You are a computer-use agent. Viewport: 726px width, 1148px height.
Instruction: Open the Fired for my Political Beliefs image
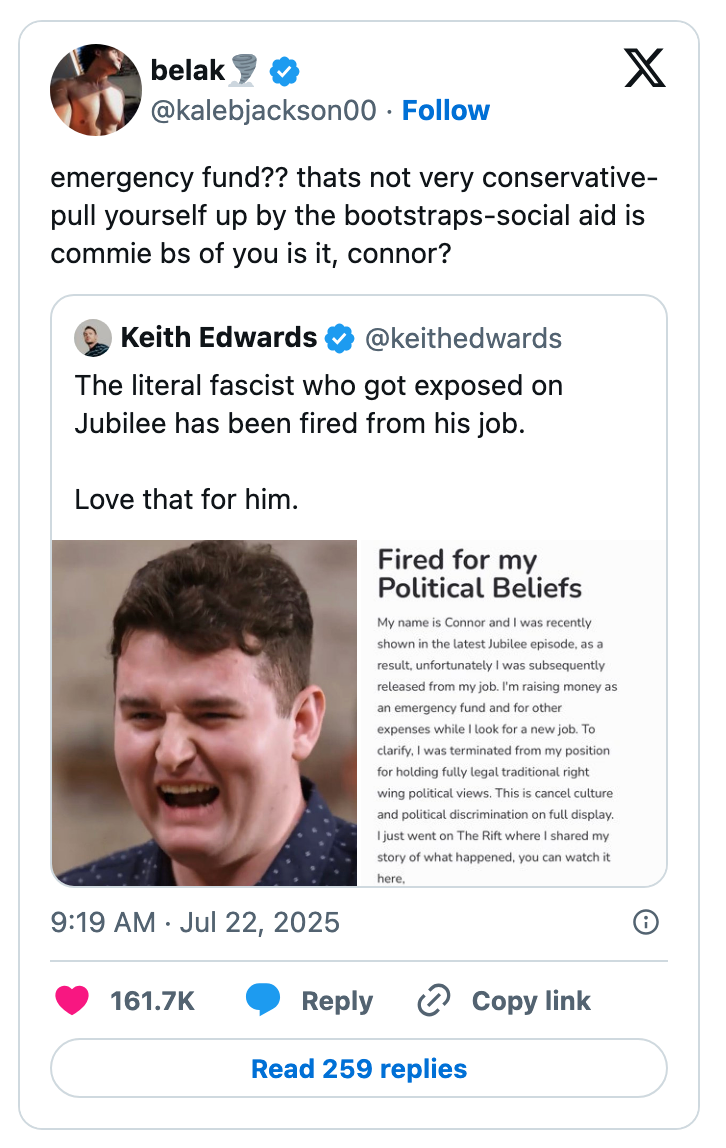coord(512,713)
